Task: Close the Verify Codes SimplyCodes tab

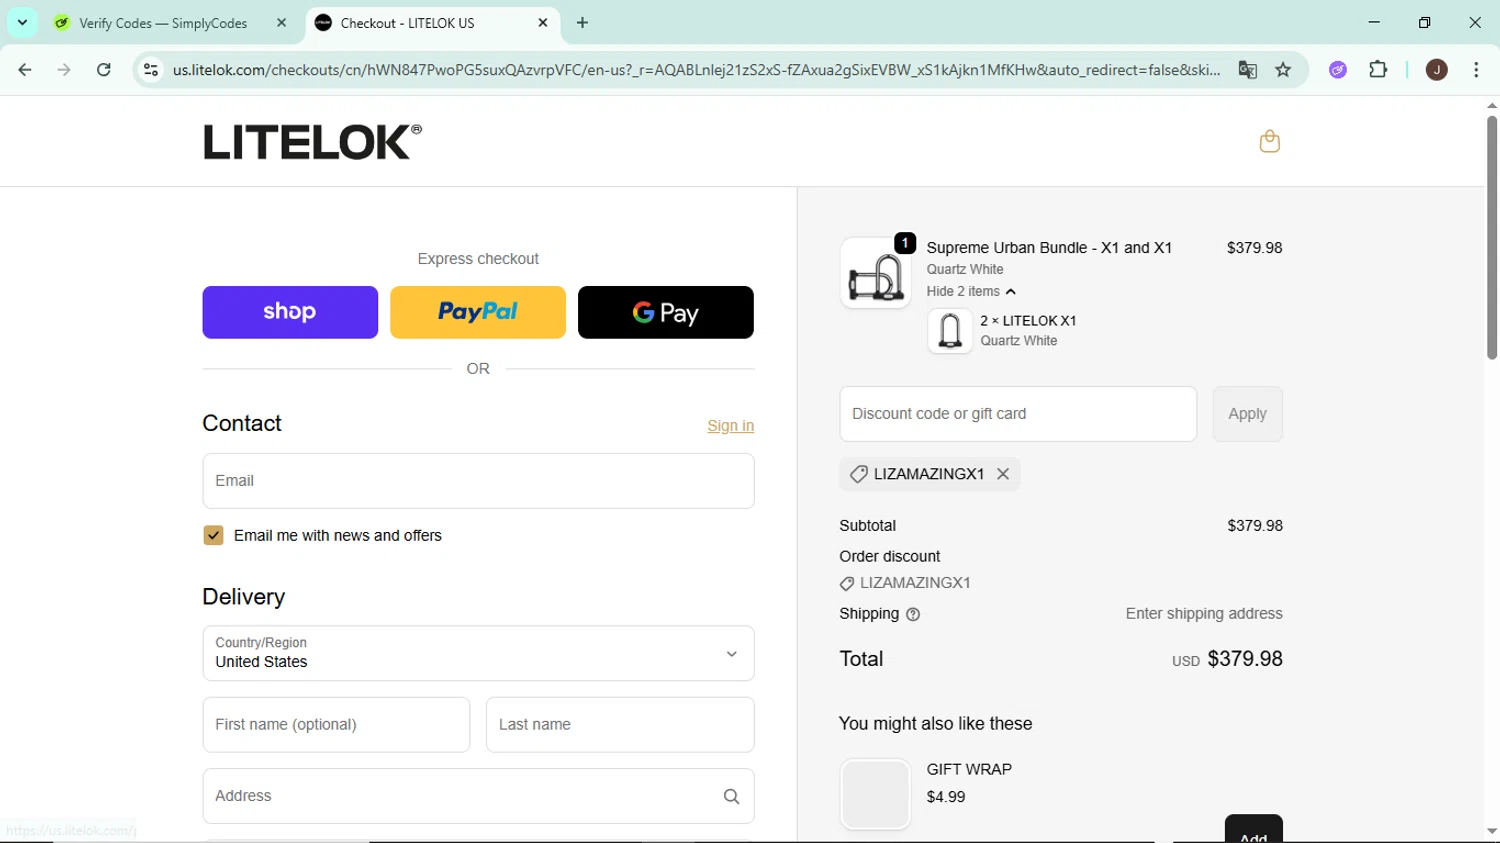Action: coord(282,23)
